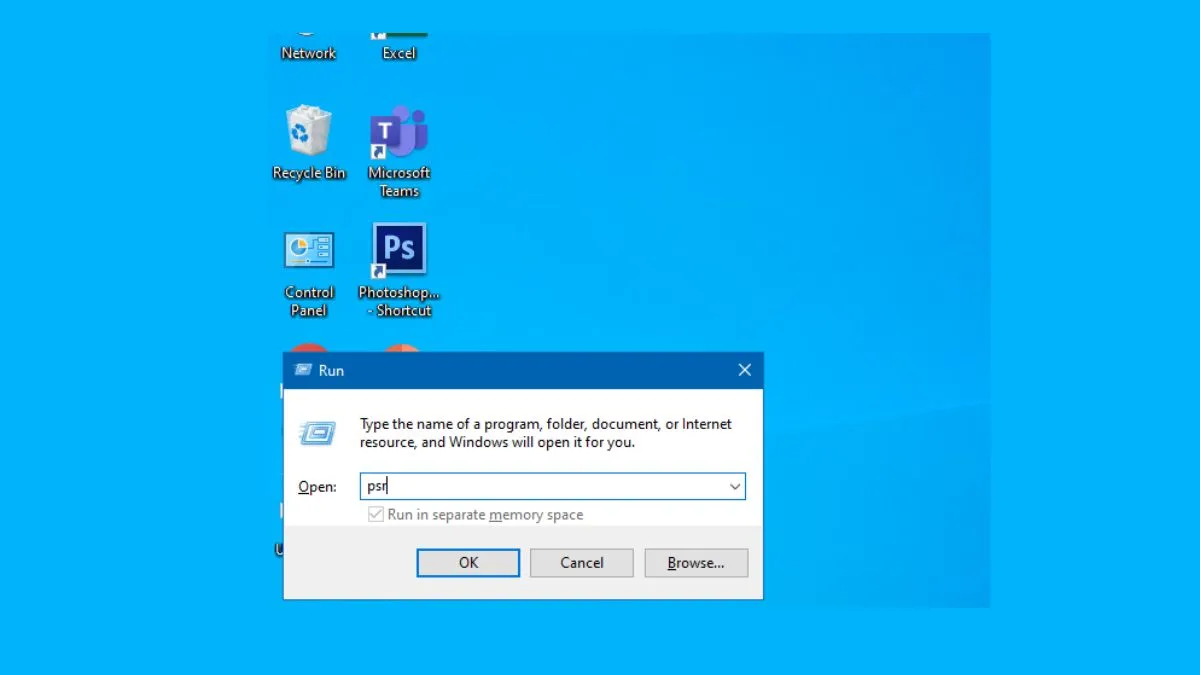Click the 'Open:' label in Run dialog

[317, 487]
